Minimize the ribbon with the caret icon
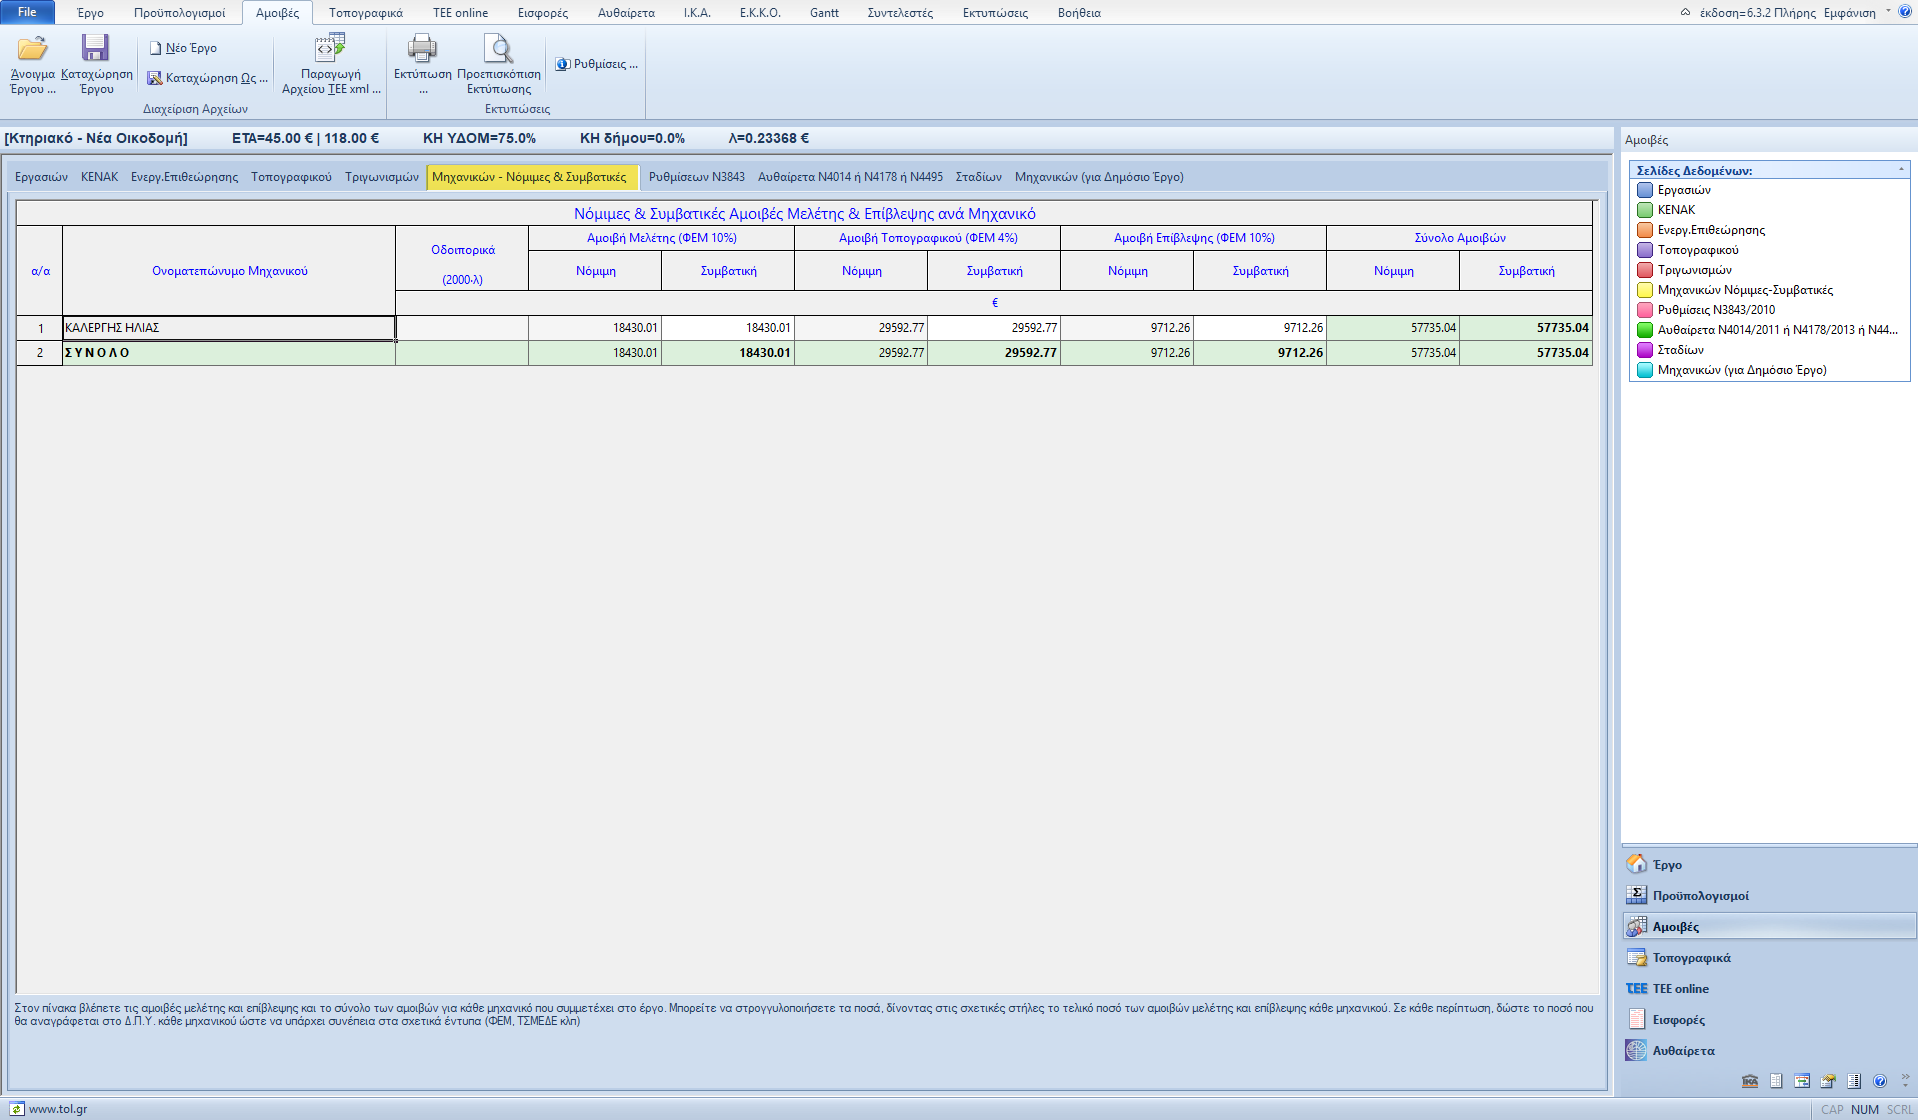The height and width of the screenshot is (1120, 1918). [x=1685, y=13]
